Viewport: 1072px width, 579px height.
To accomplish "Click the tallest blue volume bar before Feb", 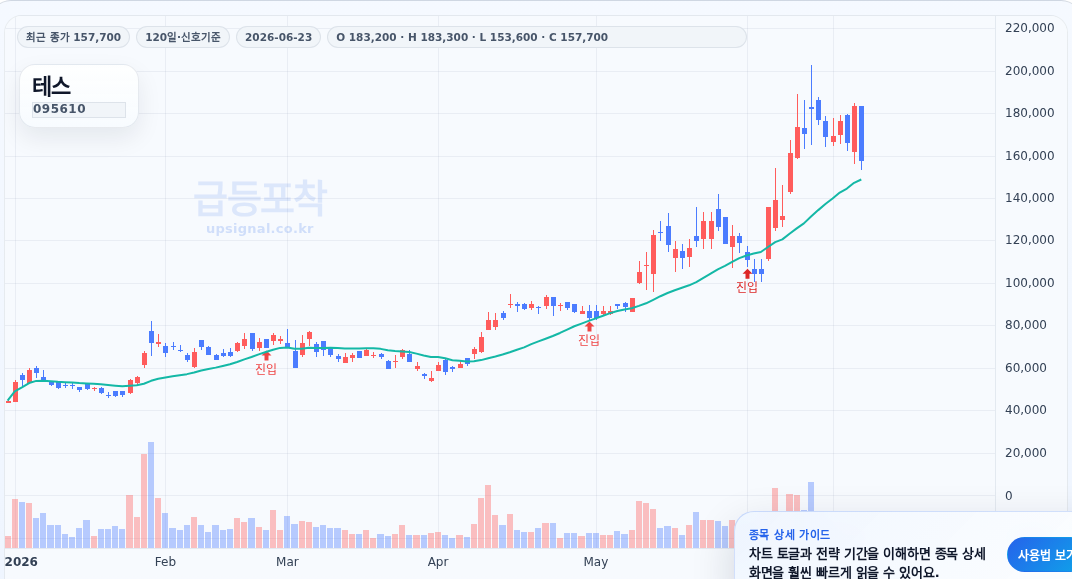I will click(x=151, y=495).
